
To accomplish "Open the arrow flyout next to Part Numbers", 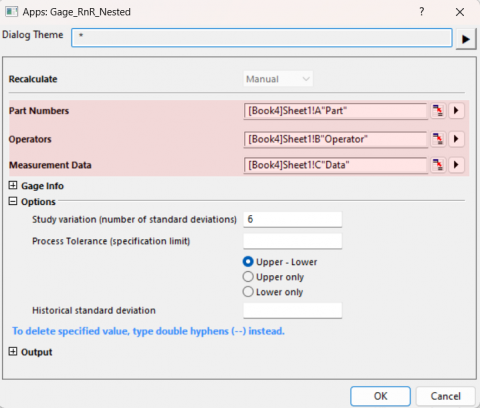I will tap(456, 111).
